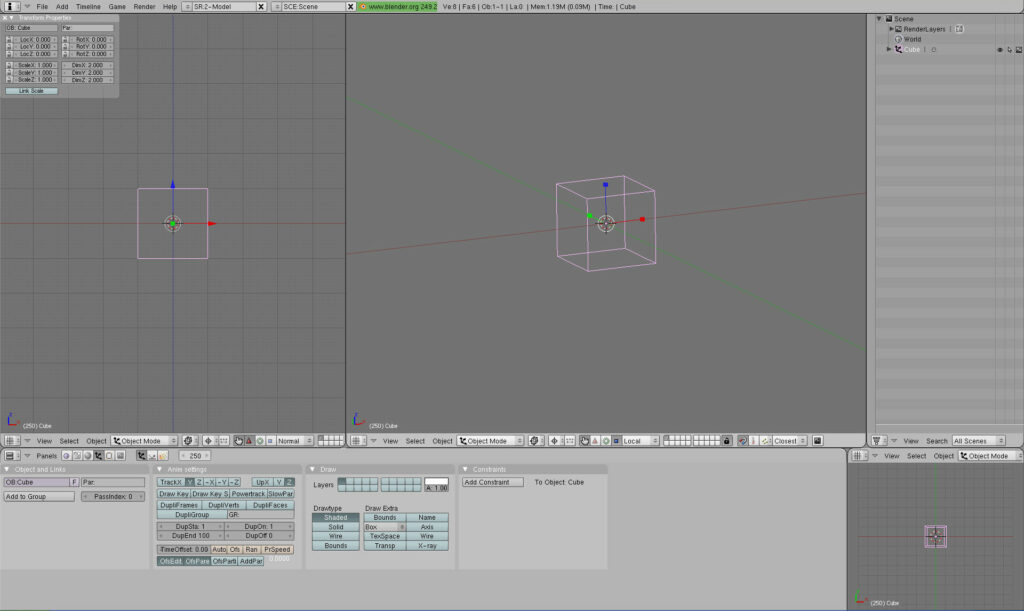Viewport: 1024px width, 611px height.
Task: Open Local orientation dropdown in center view
Action: (x=640, y=441)
